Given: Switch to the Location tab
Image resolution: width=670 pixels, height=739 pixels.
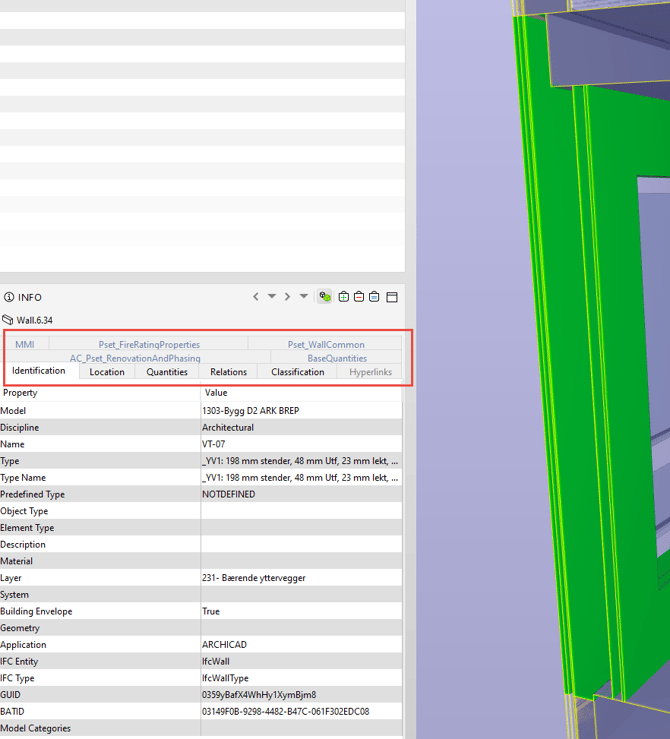Looking at the screenshot, I should tap(107, 372).
